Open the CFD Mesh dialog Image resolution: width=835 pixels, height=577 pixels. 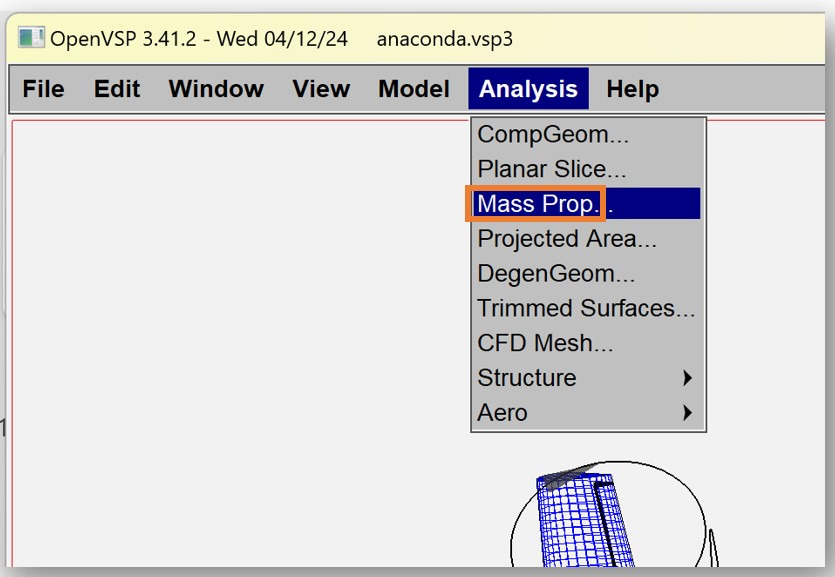(545, 343)
